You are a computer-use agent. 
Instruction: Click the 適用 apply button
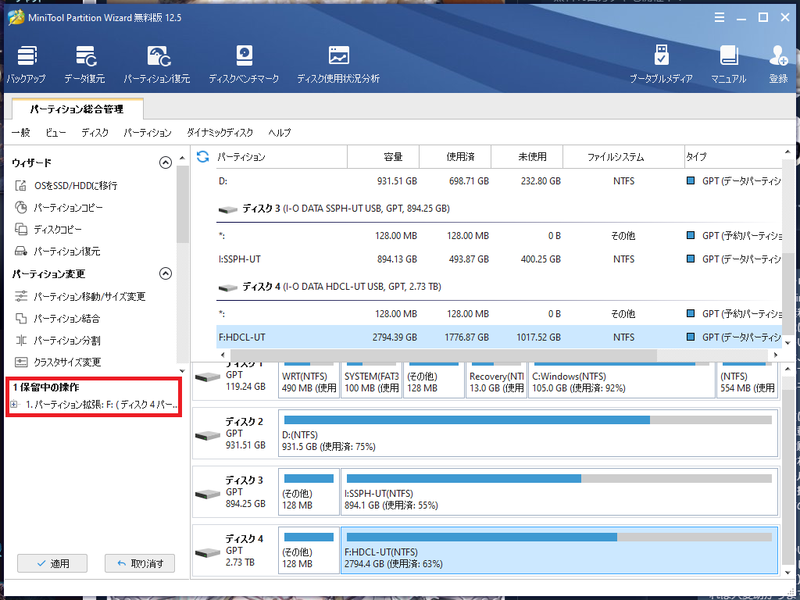(52, 563)
